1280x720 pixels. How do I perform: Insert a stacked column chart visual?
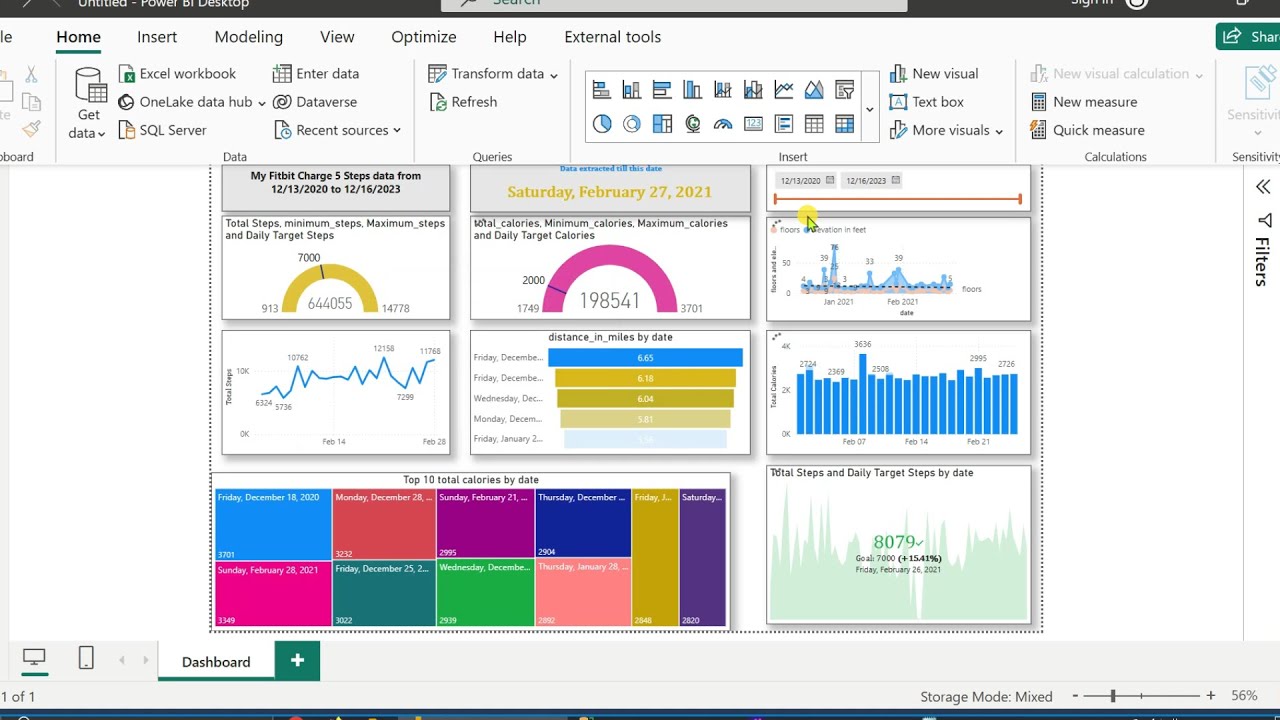pos(631,91)
